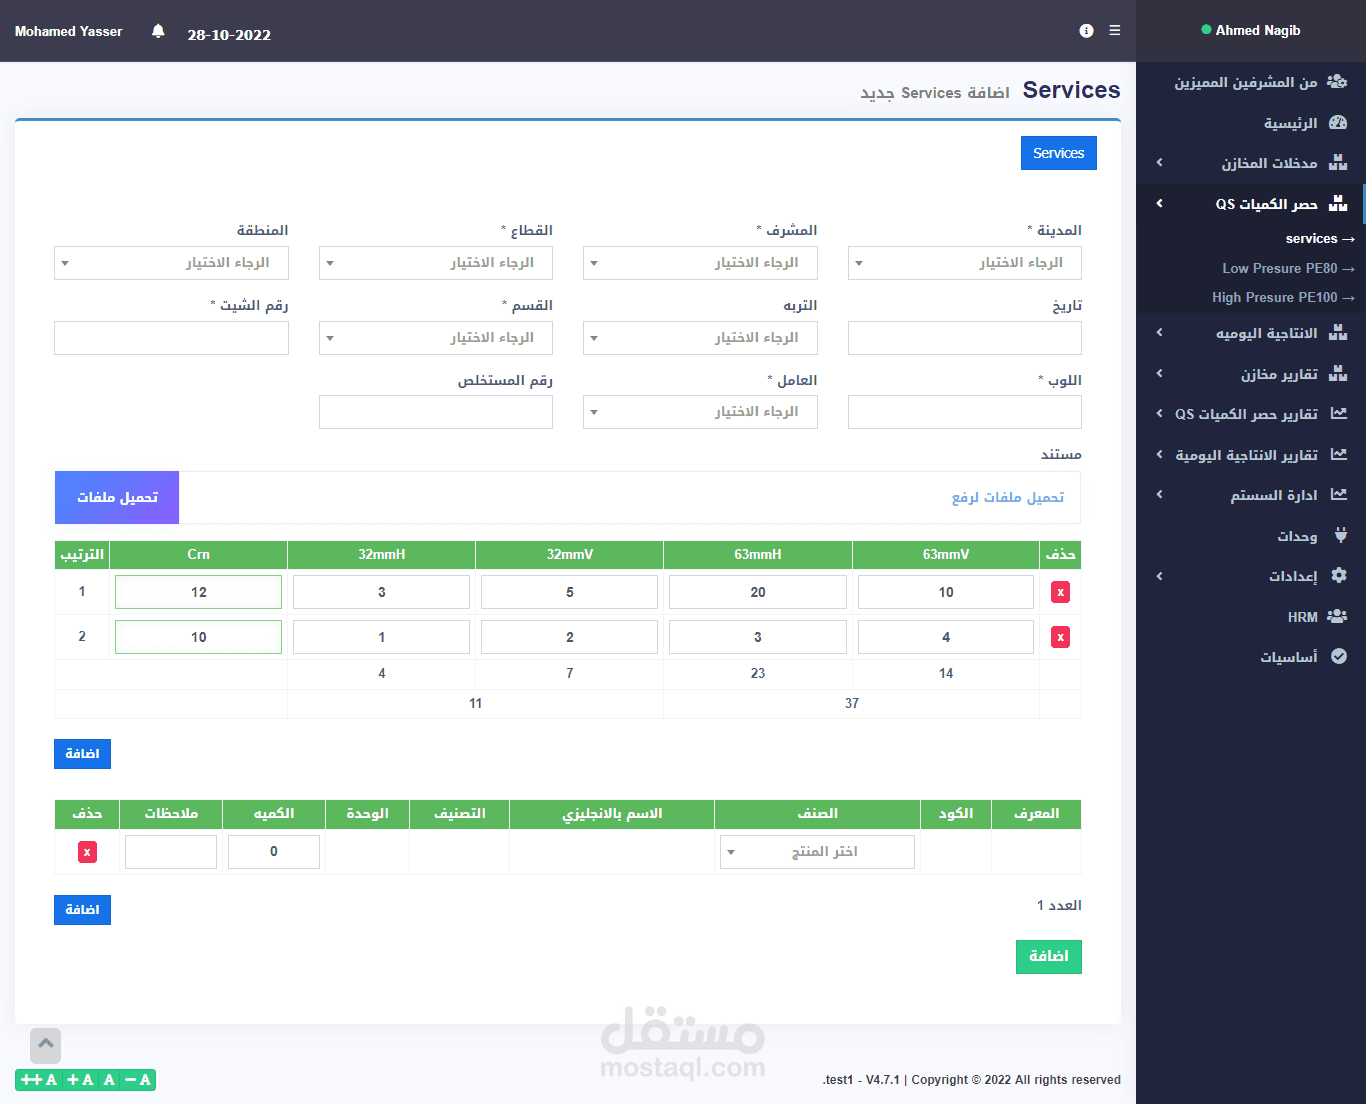Click the إعدادات gear icon
This screenshot has height=1104, width=1366.
[x=1339, y=576]
